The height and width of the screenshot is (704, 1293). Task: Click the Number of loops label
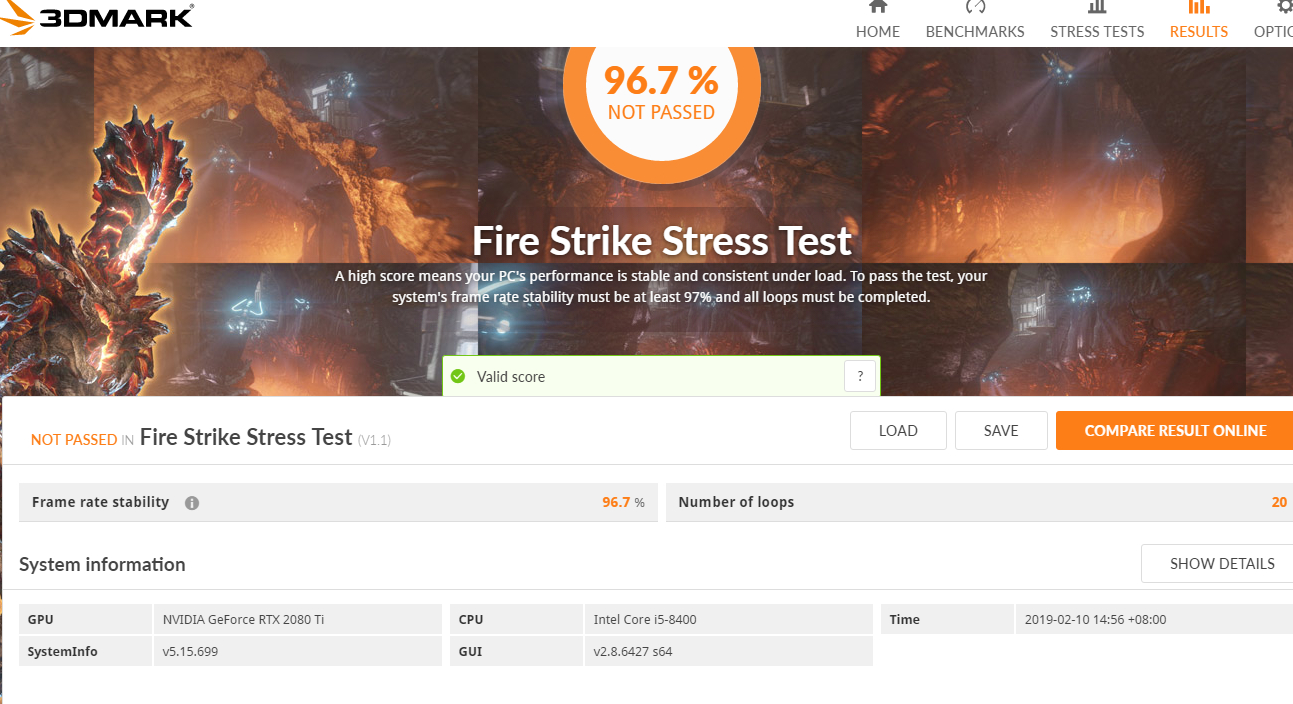(736, 502)
